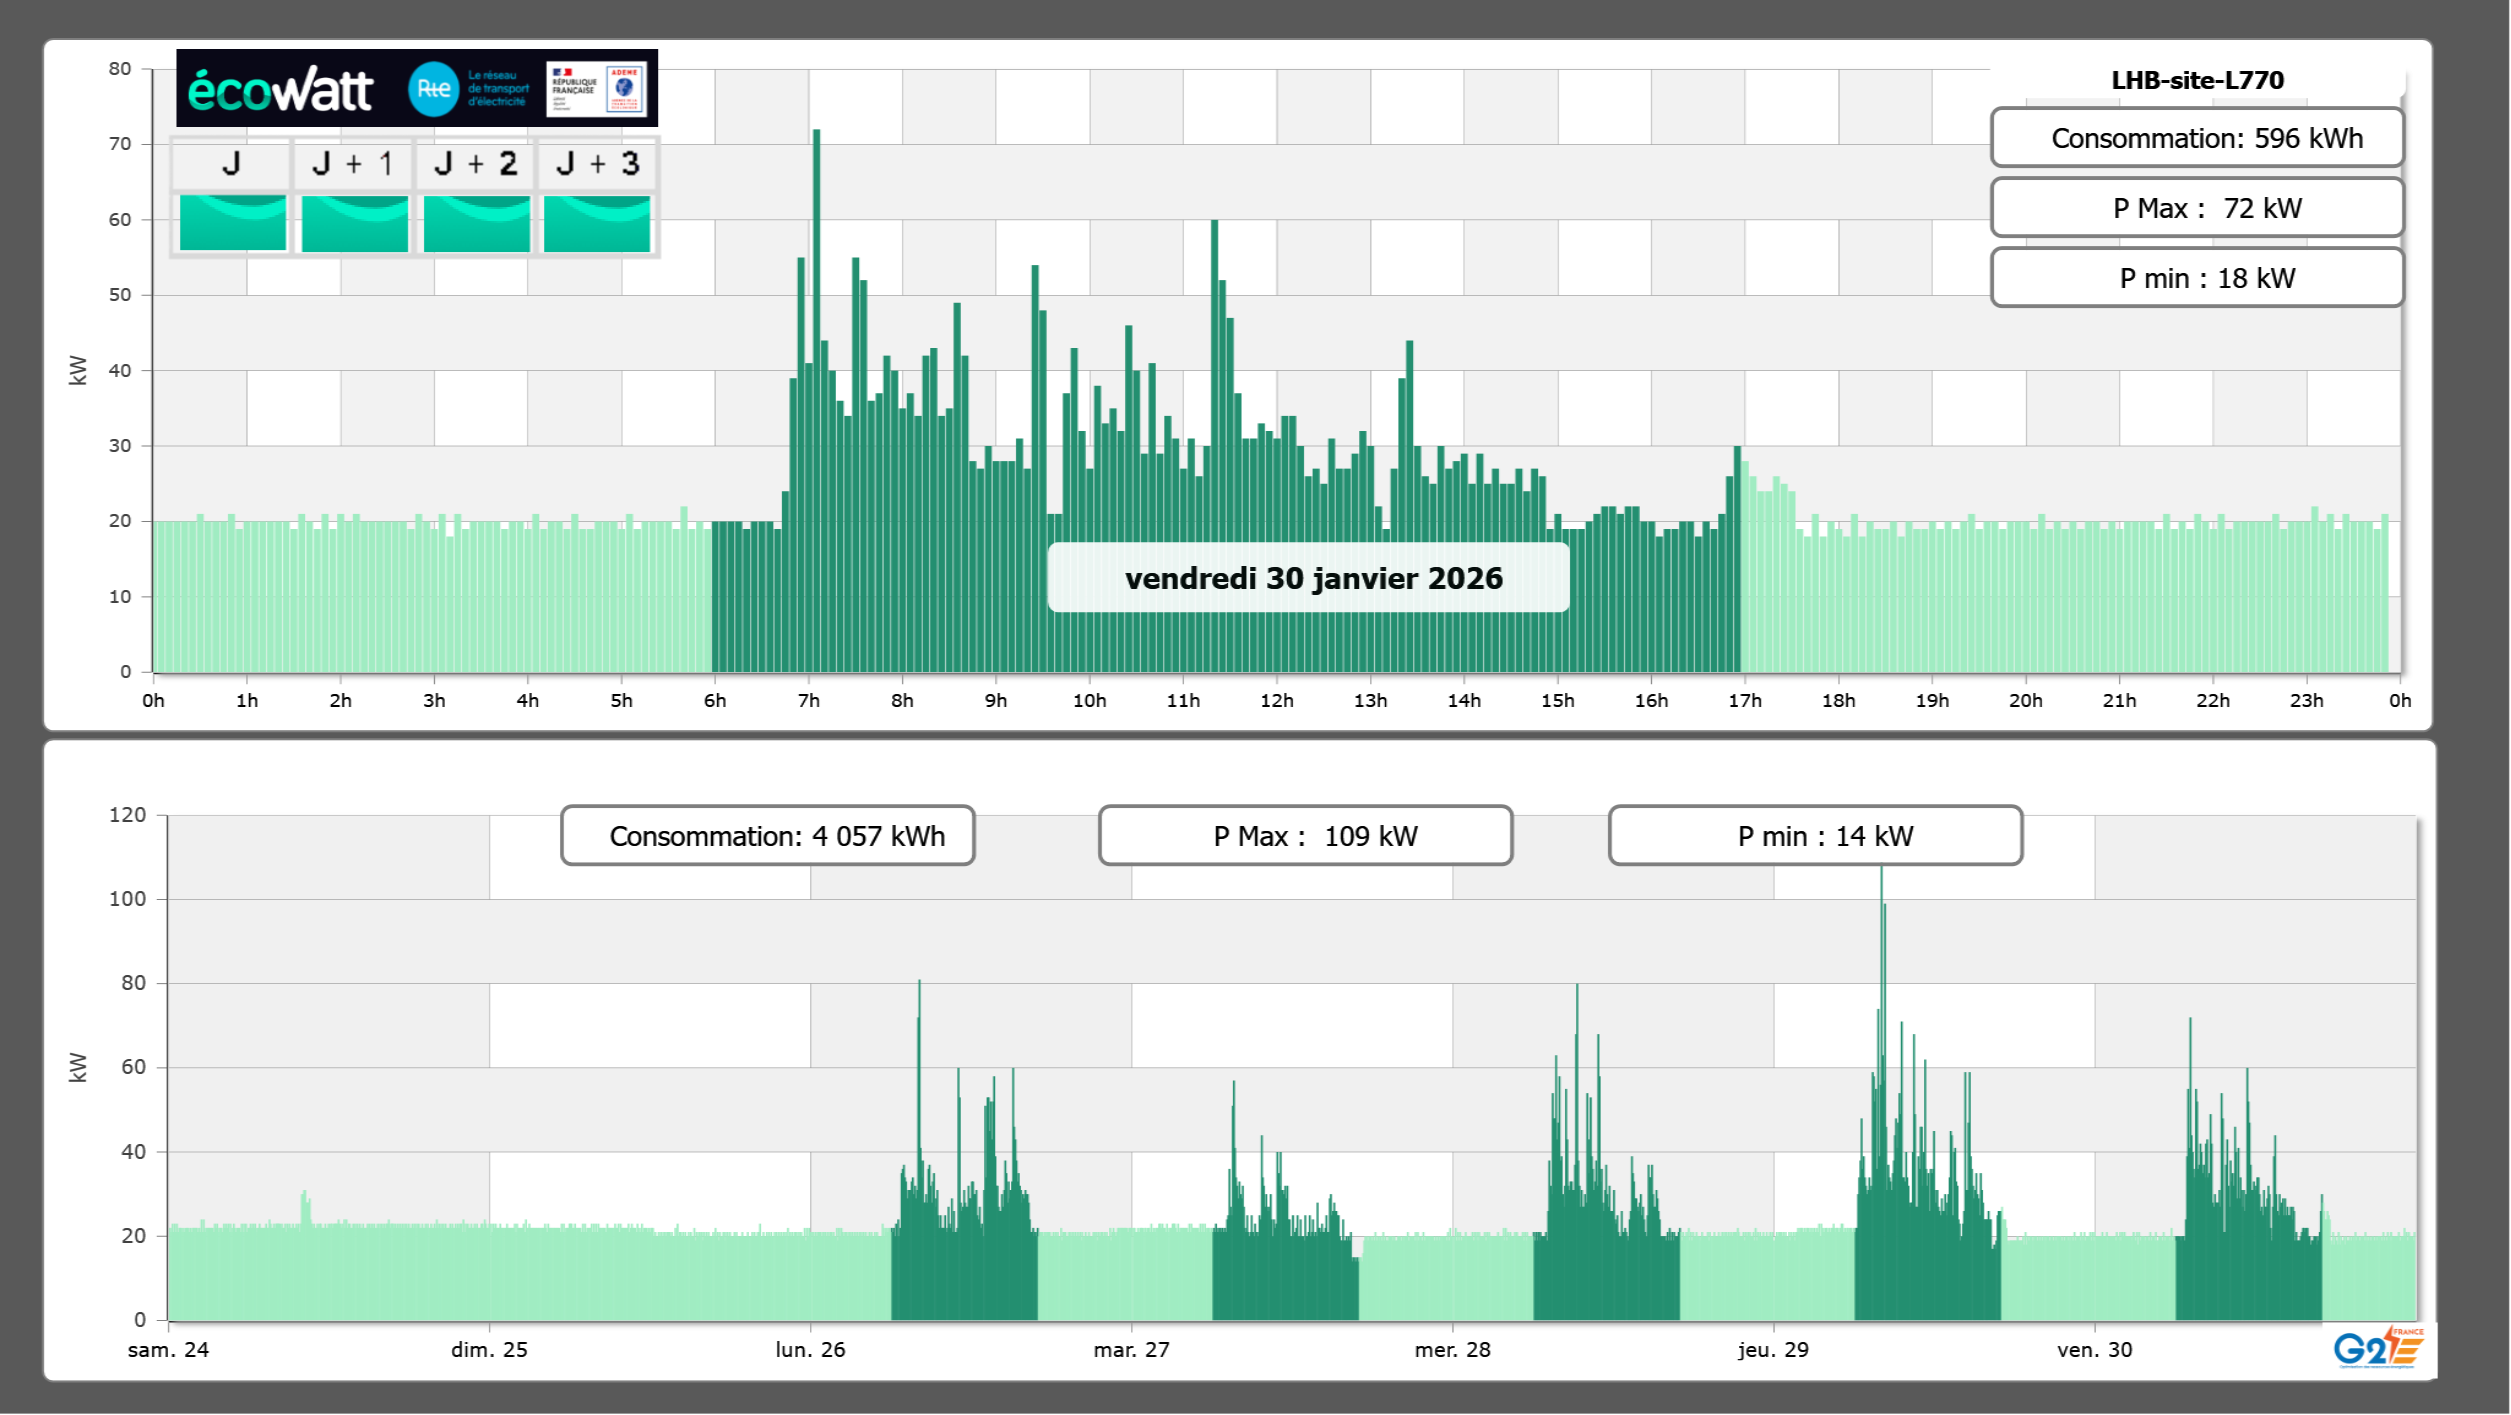Click the green signal tile under J
2511x1415 pixels.
[232, 223]
